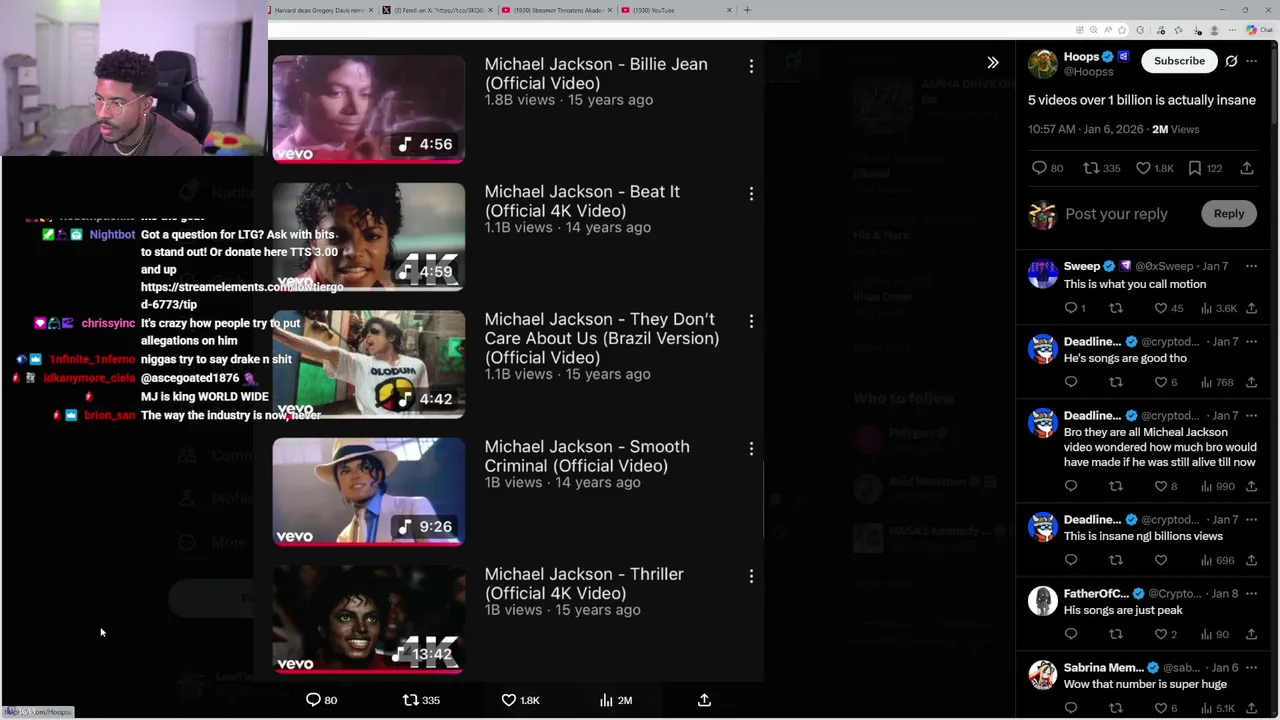
Task: Open more menu on FatherOfC reply
Action: (x=1250, y=593)
